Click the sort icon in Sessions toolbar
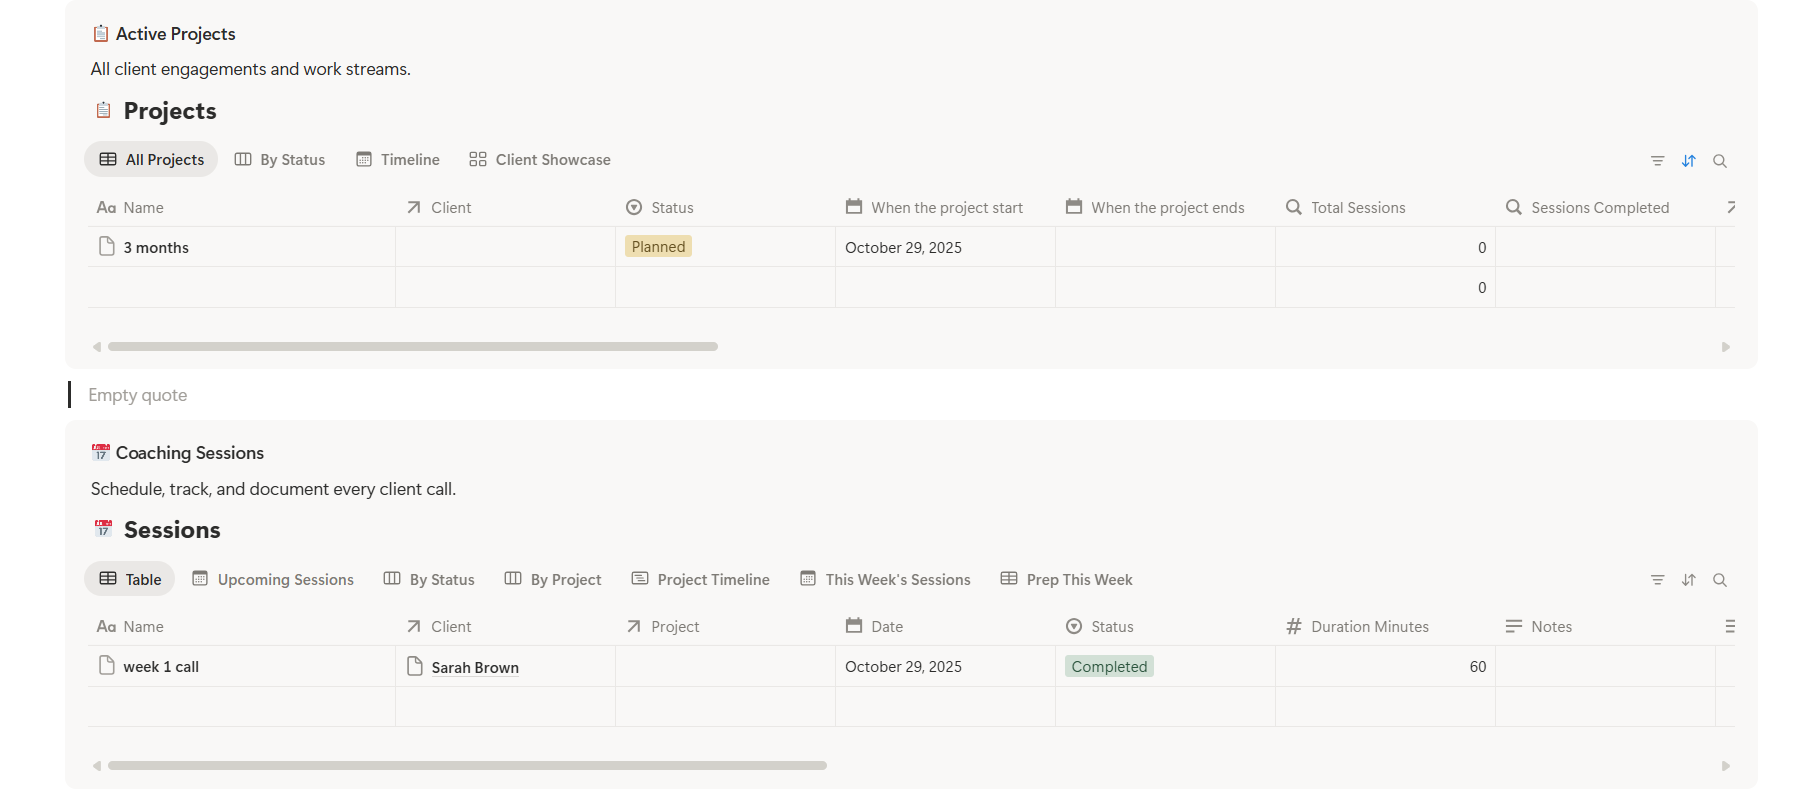The height and width of the screenshot is (800, 1817). pyautogui.click(x=1688, y=580)
